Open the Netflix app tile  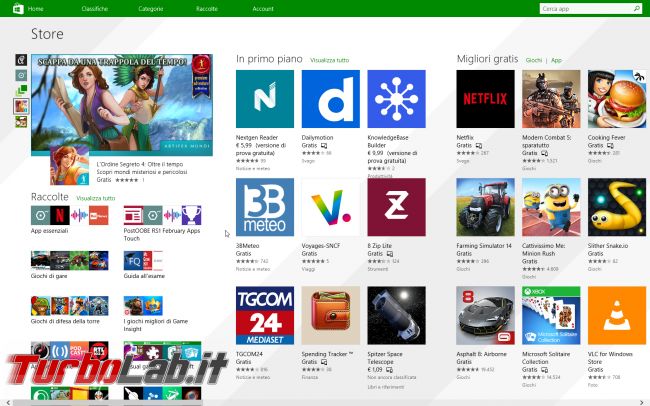pos(485,99)
